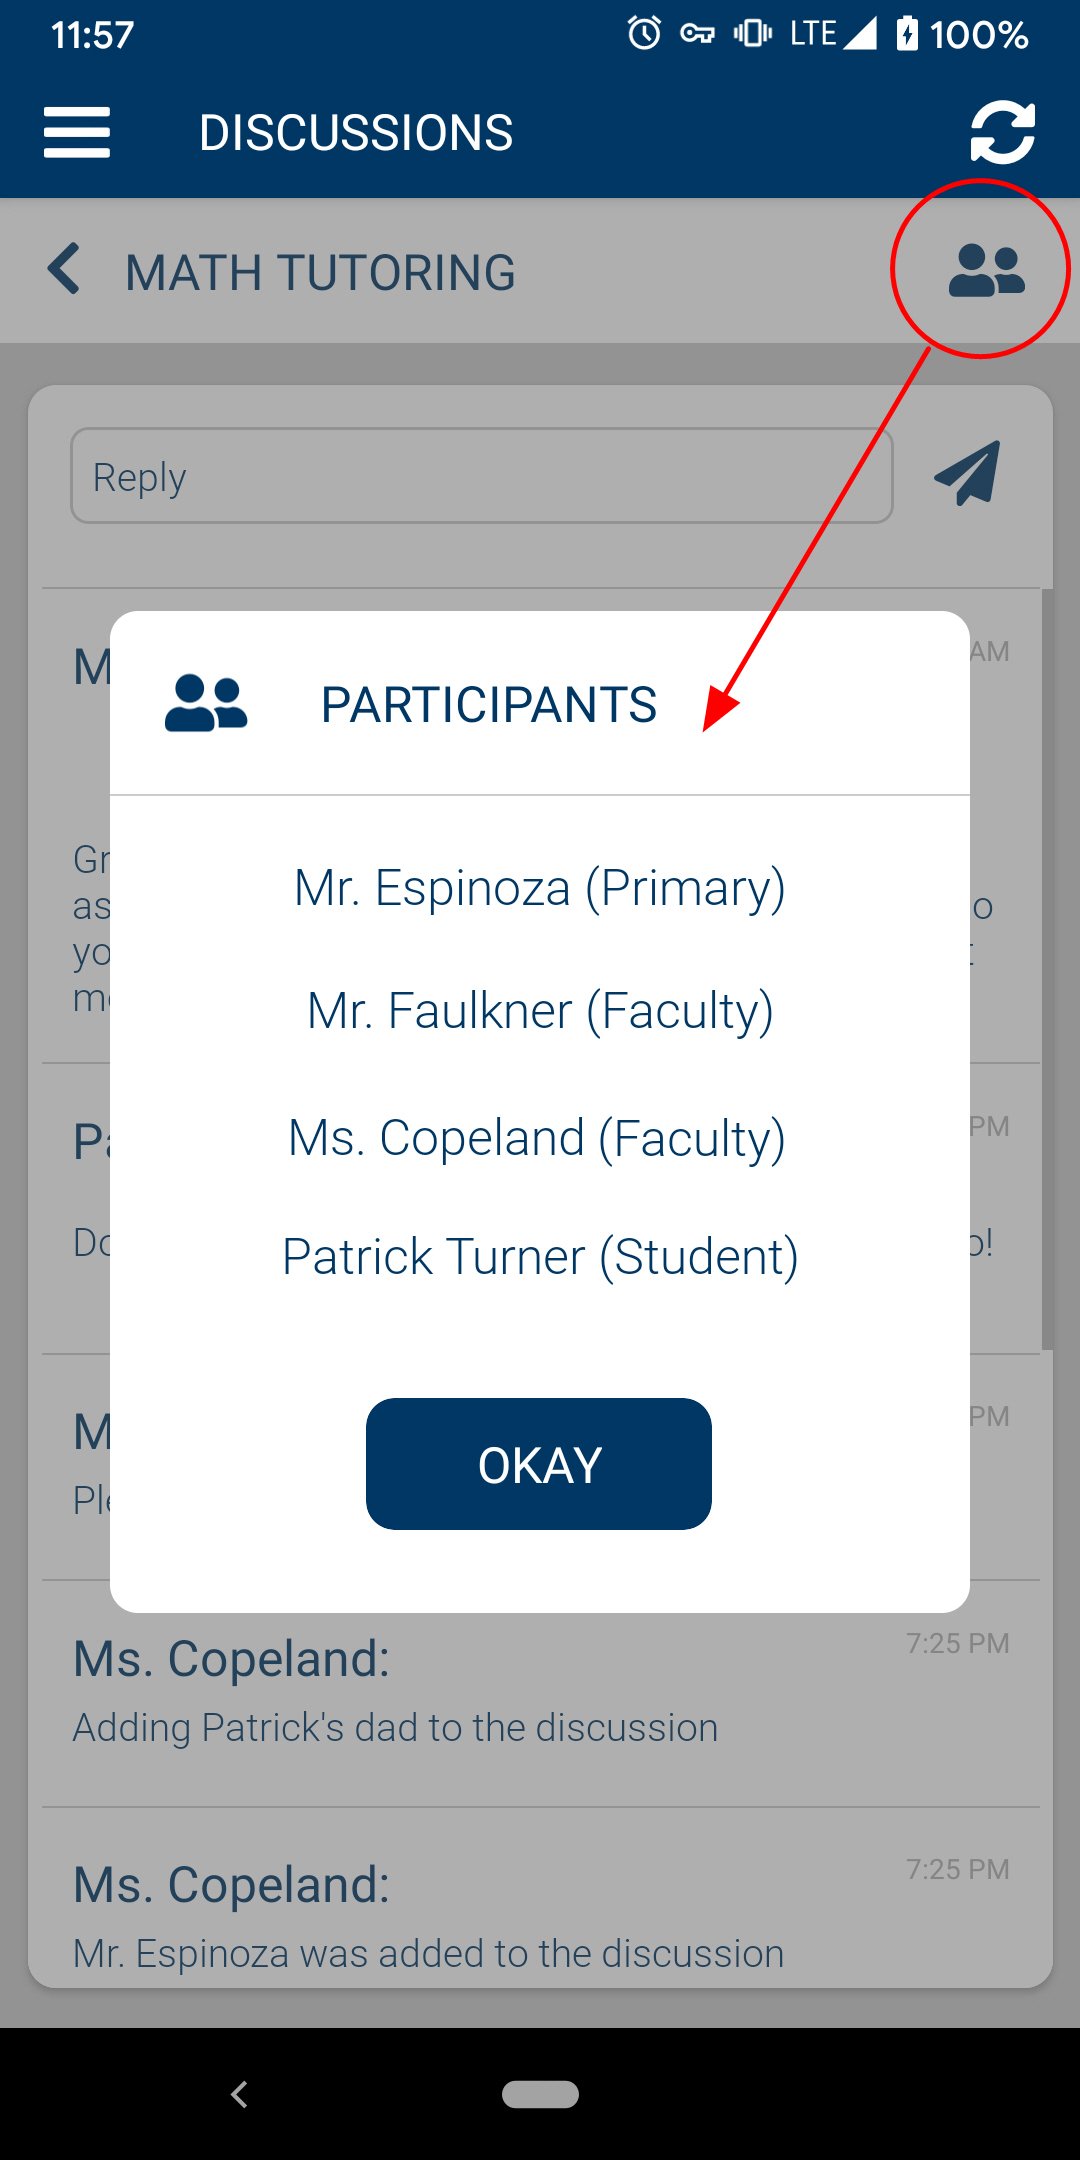Select Mr. Espinoza (Primary) participant

[x=540, y=888]
